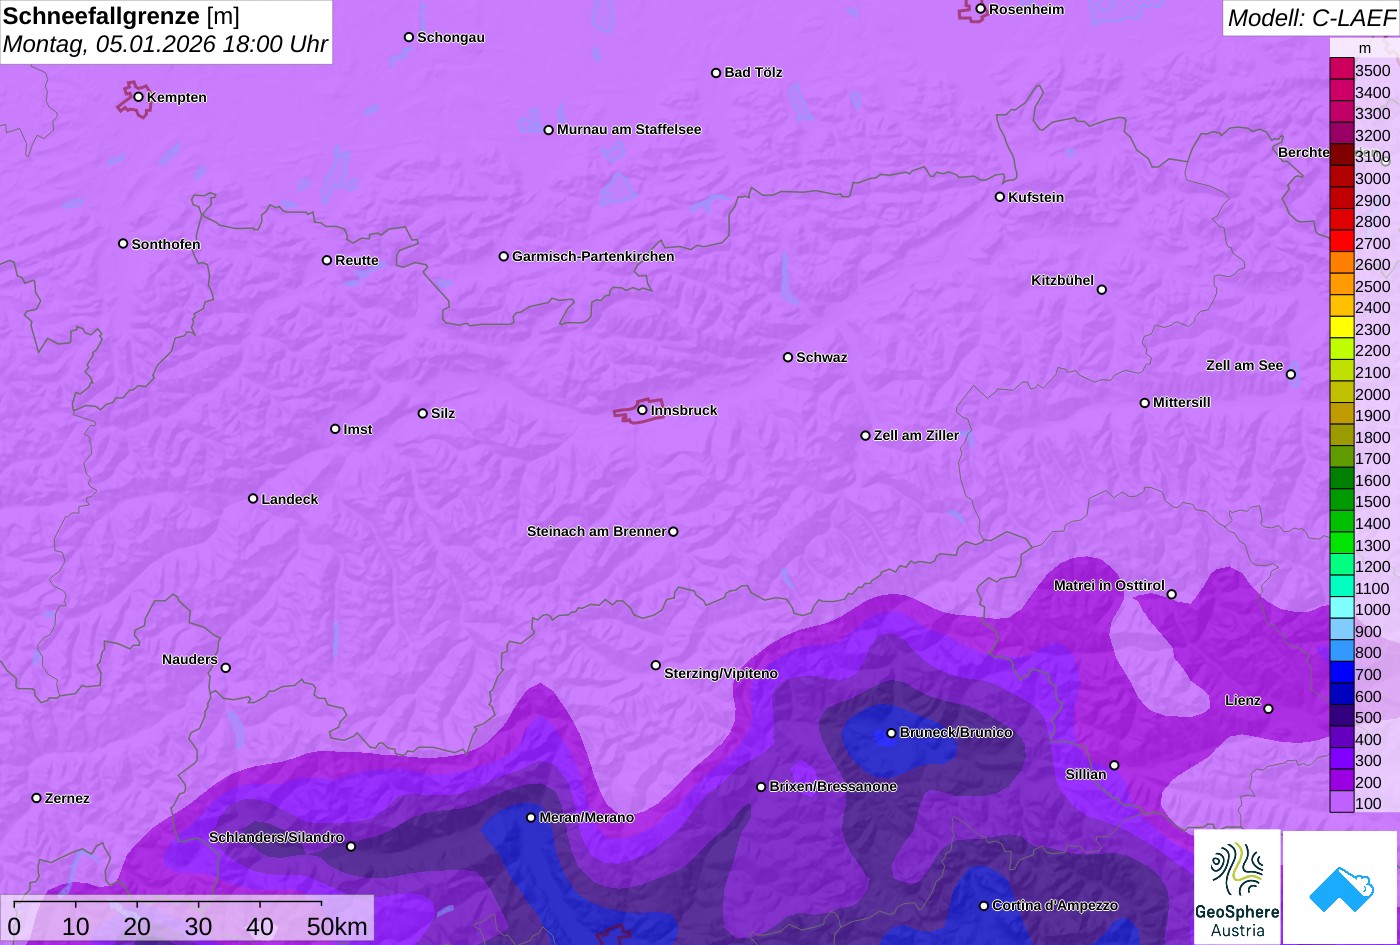Click the 1200 legend value
The width and height of the screenshot is (1400, 945).
[x=1372, y=566]
